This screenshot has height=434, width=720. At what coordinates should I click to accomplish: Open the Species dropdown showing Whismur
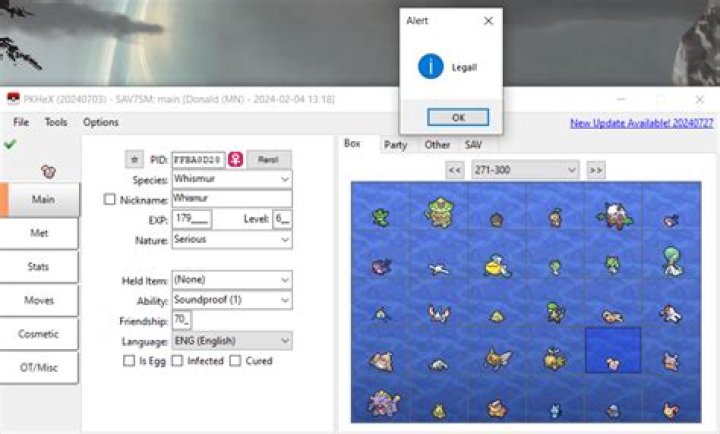pyautogui.click(x=231, y=179)
